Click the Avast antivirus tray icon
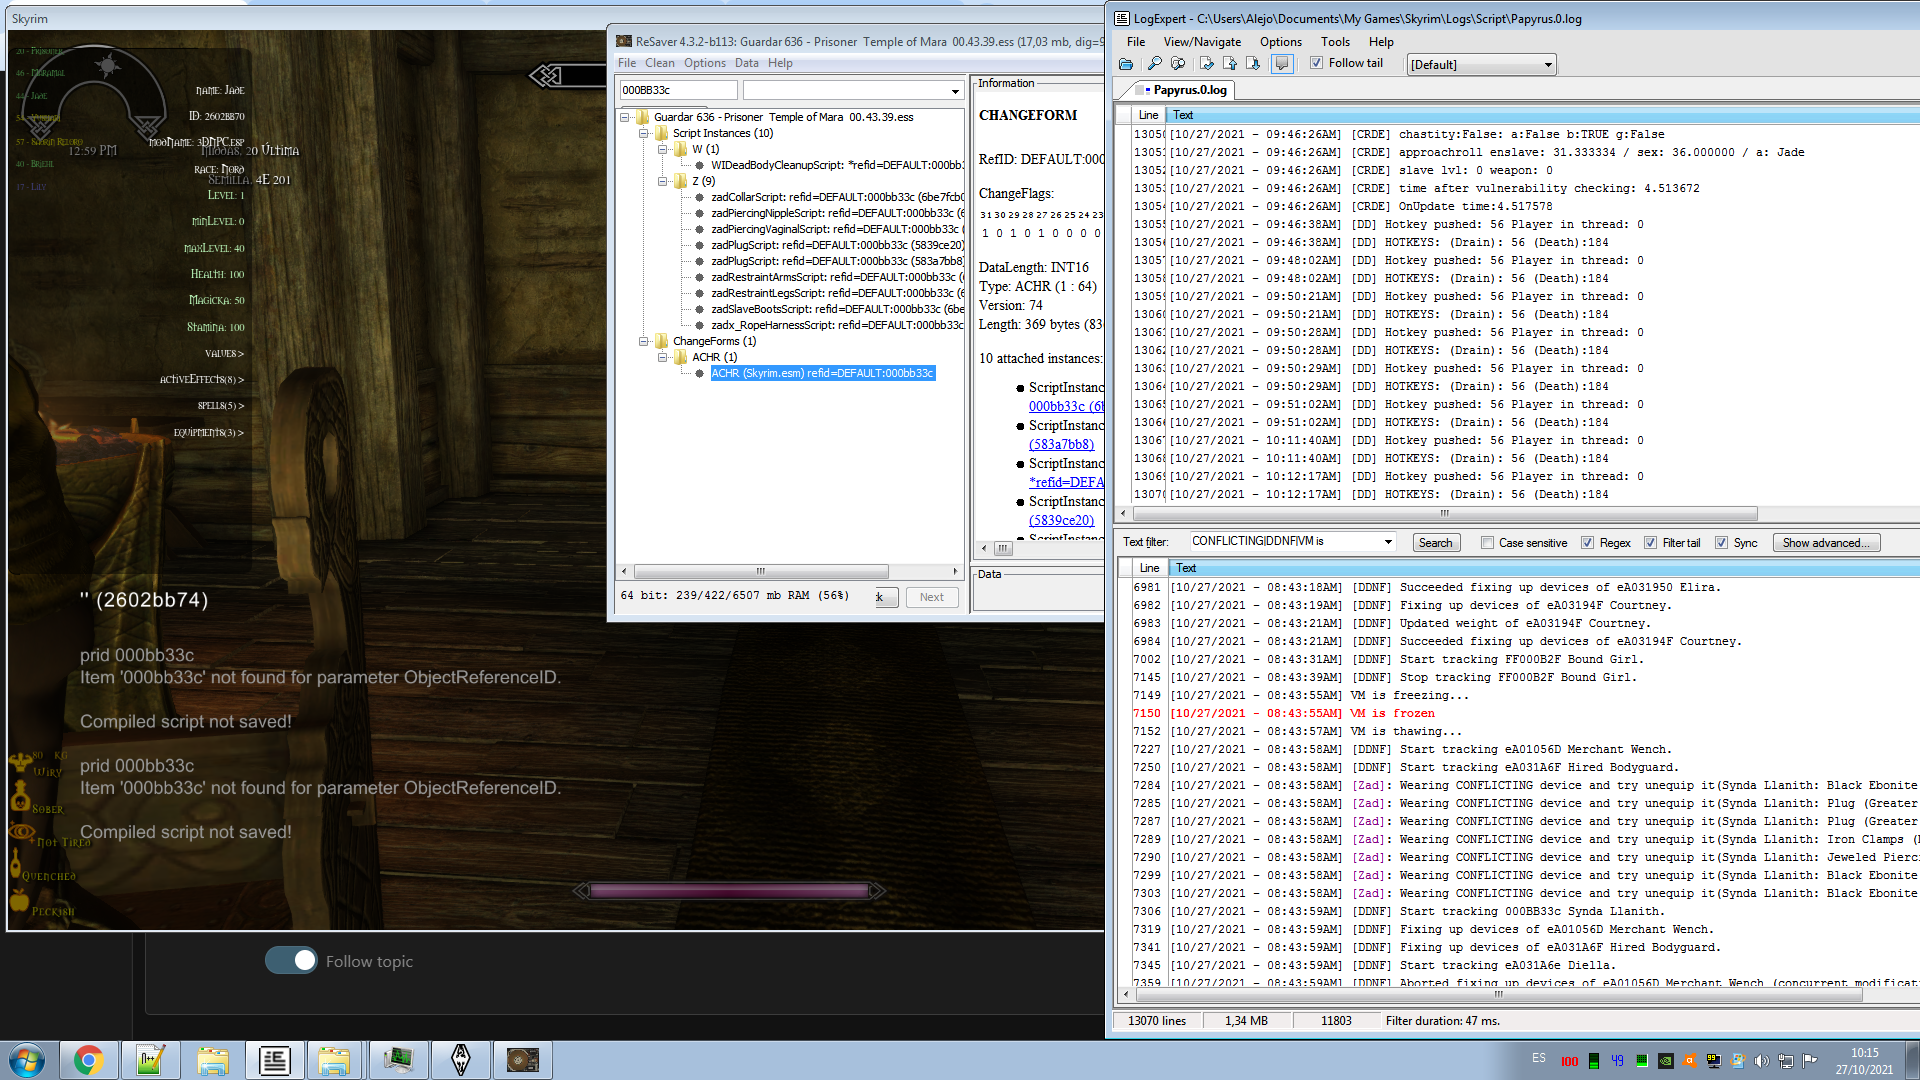The width and height of the screenshot is (1920, 1080). coord(1689,1061)
